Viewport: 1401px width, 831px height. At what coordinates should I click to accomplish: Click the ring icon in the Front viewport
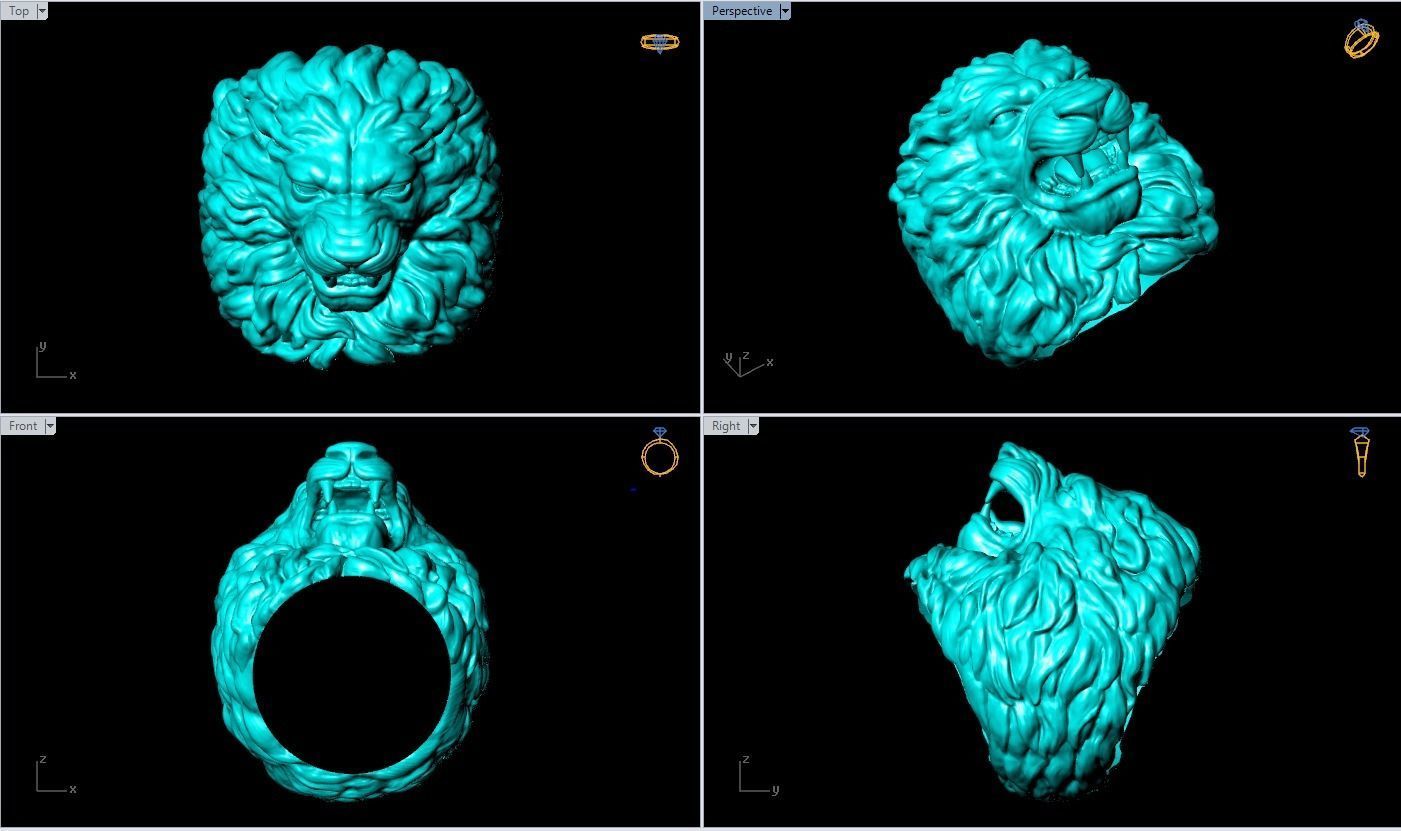coord(660,452)
